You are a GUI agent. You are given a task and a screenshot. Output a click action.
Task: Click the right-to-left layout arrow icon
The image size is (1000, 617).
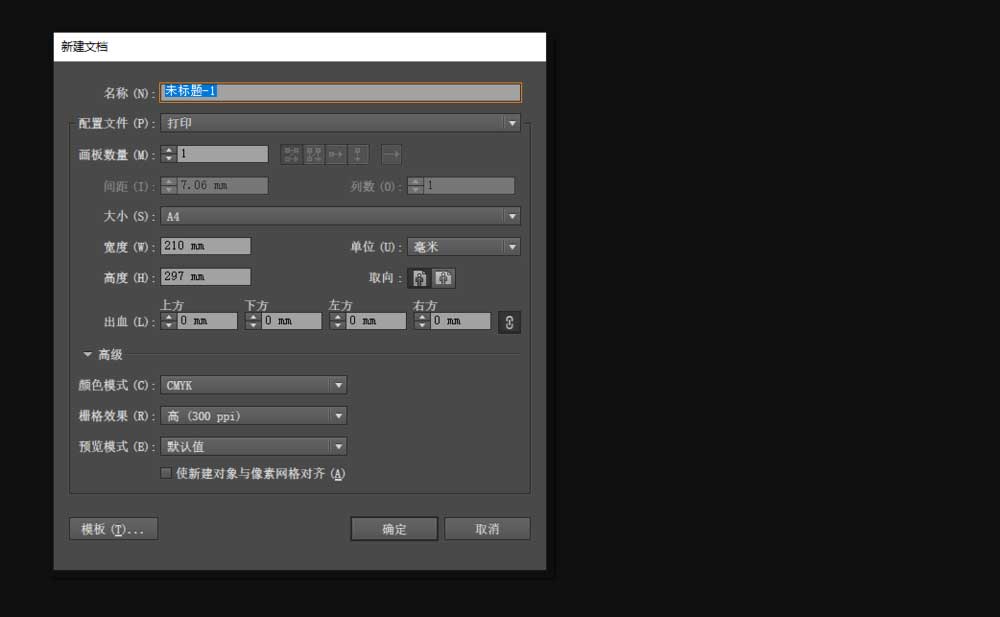tap(391, 154)
